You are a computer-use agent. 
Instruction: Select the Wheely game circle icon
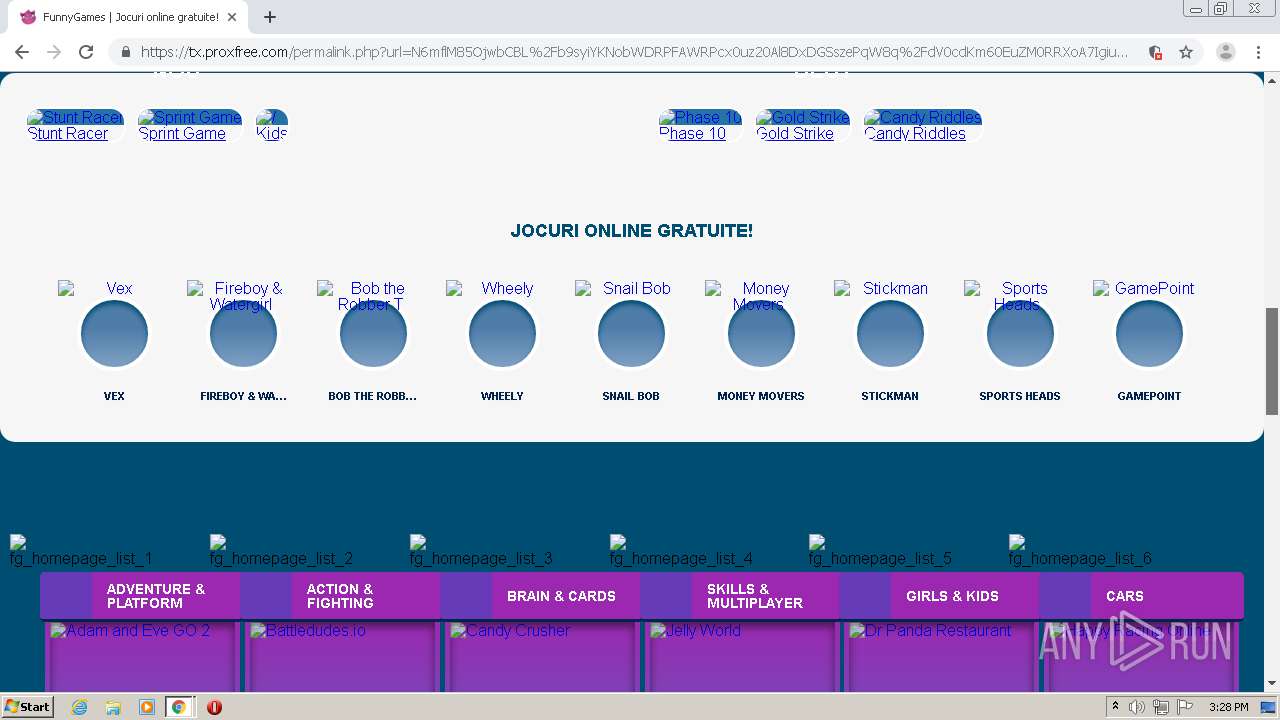(x=502, y=334)
